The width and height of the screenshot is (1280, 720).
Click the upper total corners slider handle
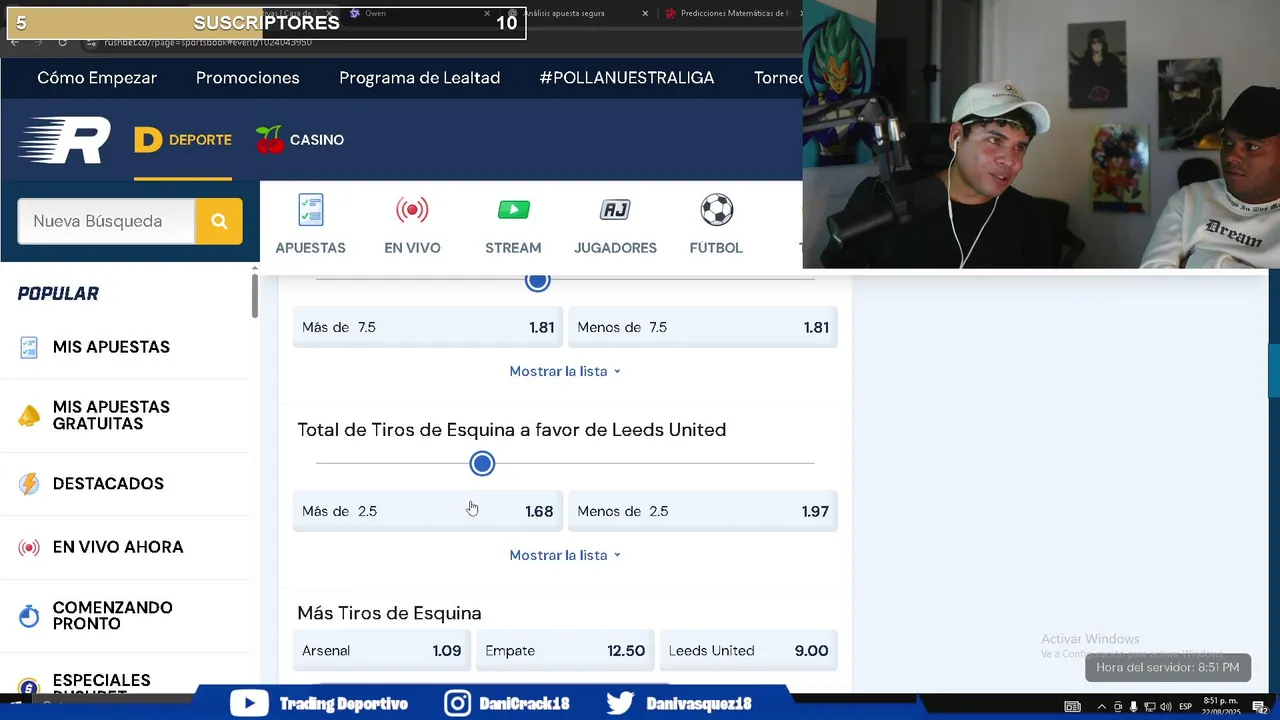pos(538,281)
